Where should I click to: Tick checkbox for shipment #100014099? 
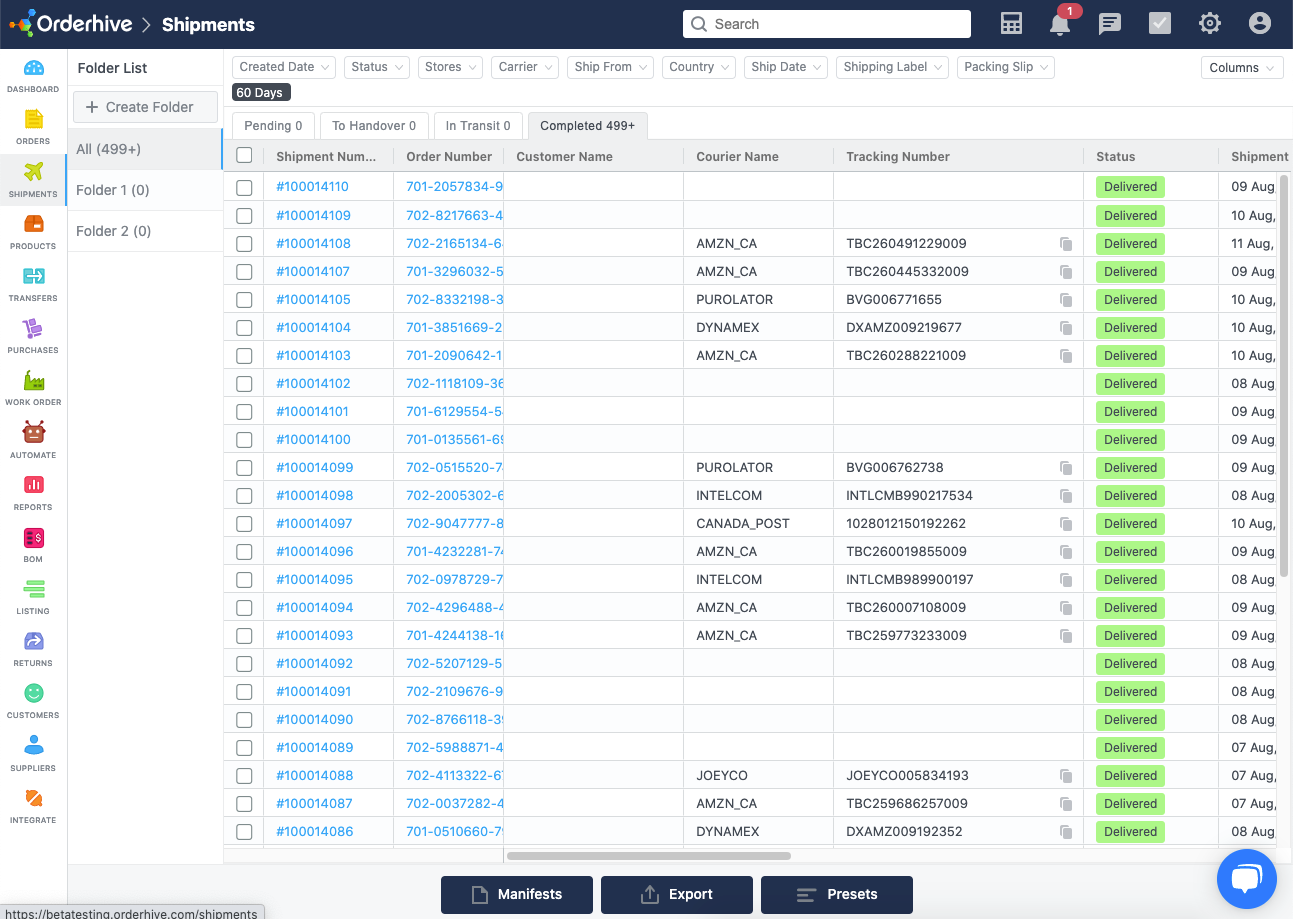244,468
